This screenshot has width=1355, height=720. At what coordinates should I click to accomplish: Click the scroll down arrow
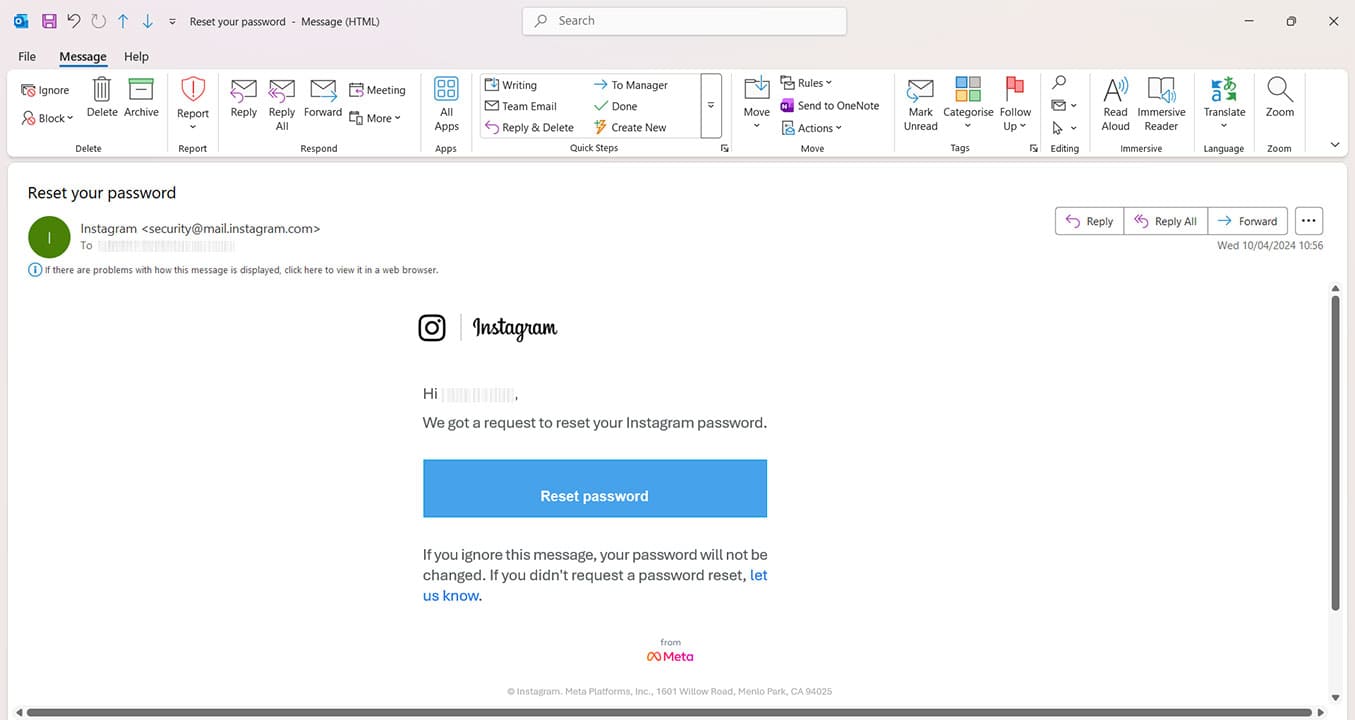1335,697
